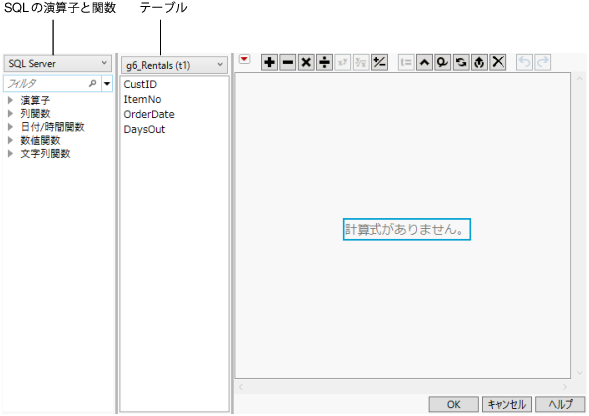Expand the 列関数 category
Image resolution: width=589 pixels, height=416 pixels.
11,113
